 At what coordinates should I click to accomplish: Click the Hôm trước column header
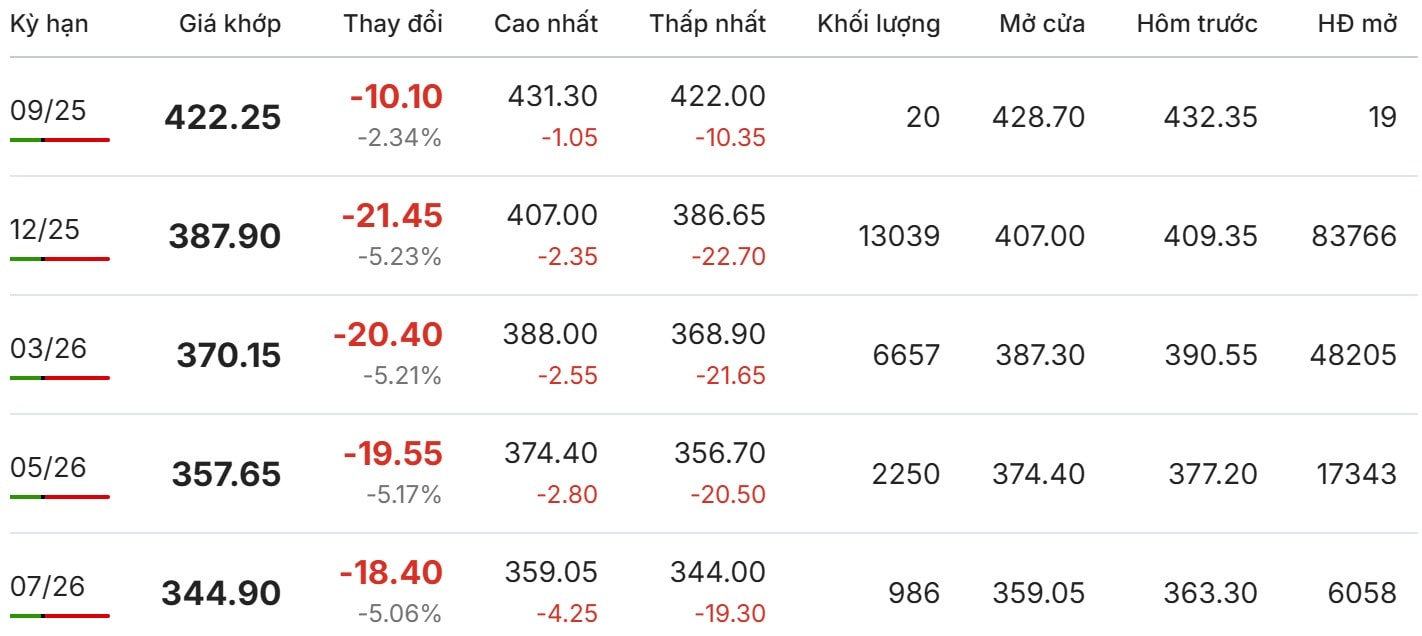(x=1197, y=24)
